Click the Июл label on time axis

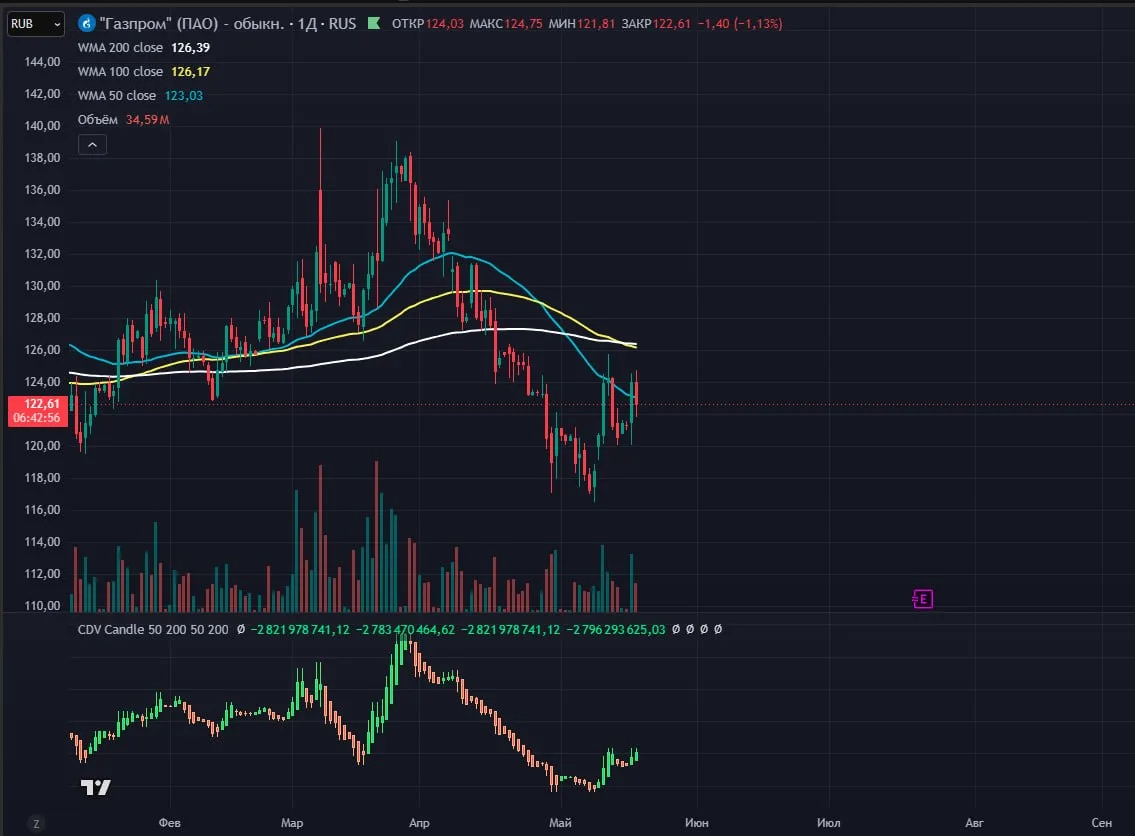(829, 823)
